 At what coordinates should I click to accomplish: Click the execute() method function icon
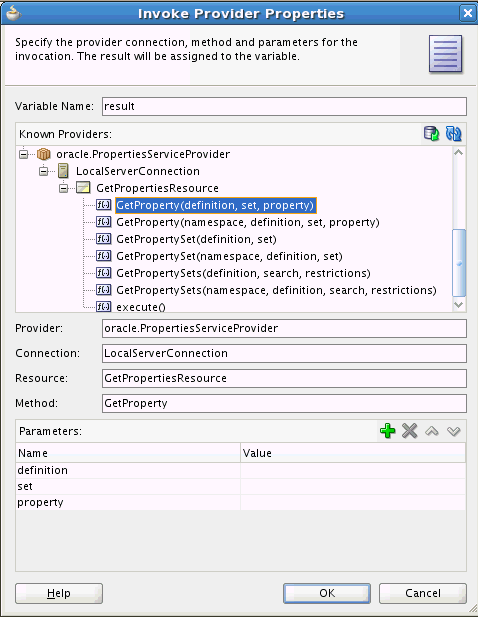[x=103, y=306]
